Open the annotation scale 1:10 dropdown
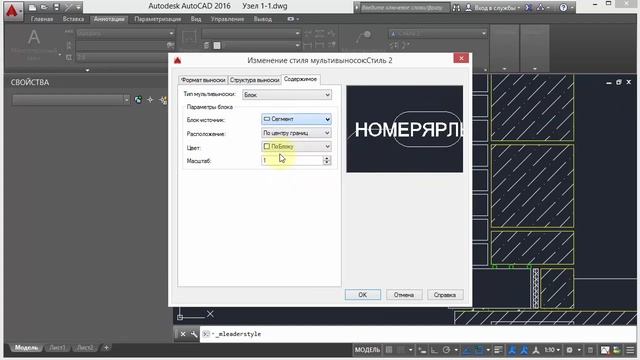The height and width of the screenshot is (360, 640). [x=553, y=350]
